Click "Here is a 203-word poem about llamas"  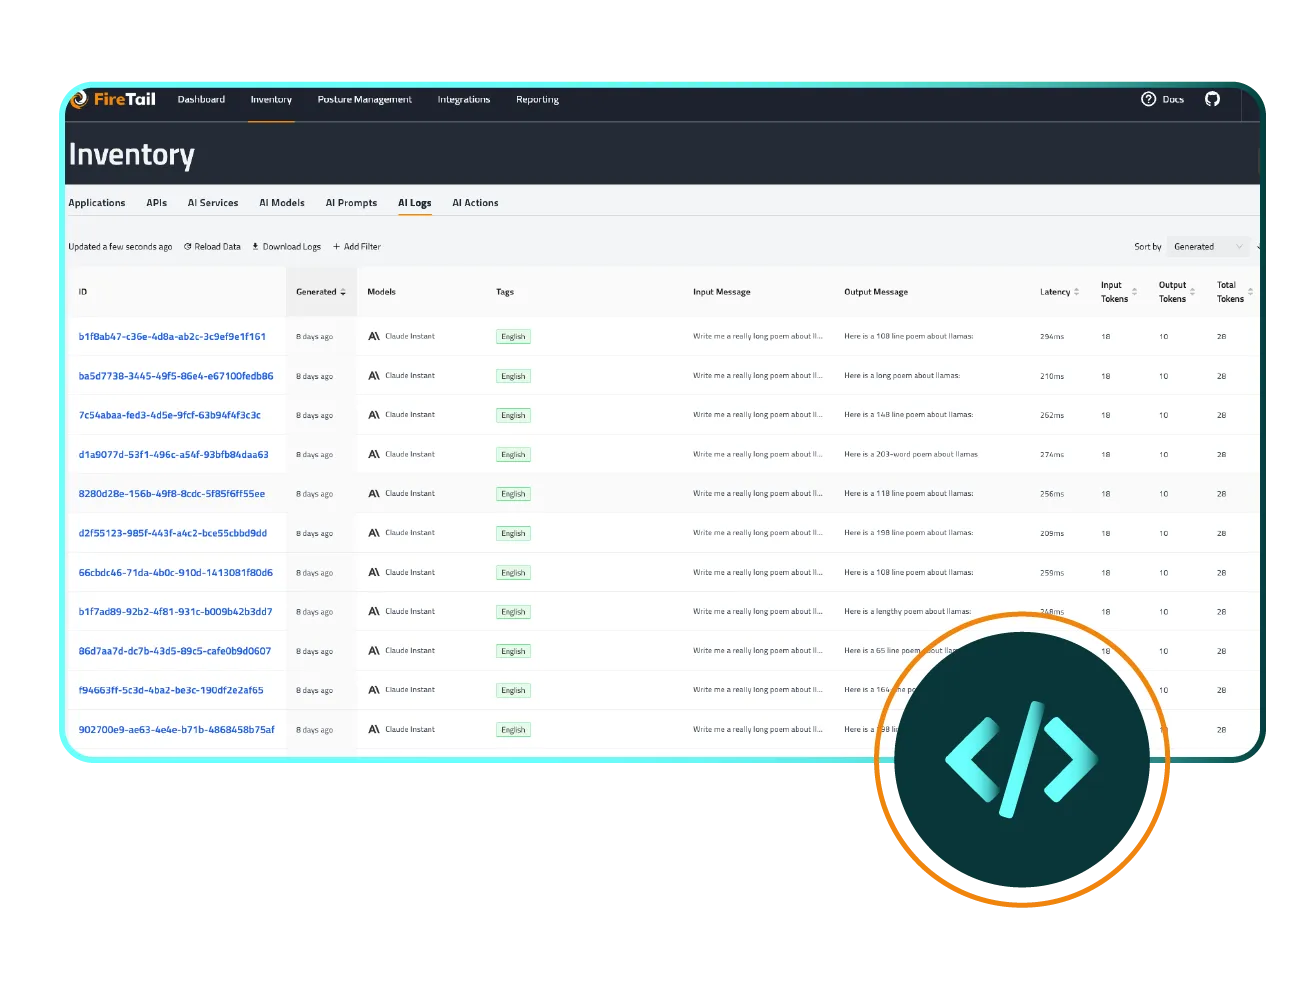click(911, 454)
